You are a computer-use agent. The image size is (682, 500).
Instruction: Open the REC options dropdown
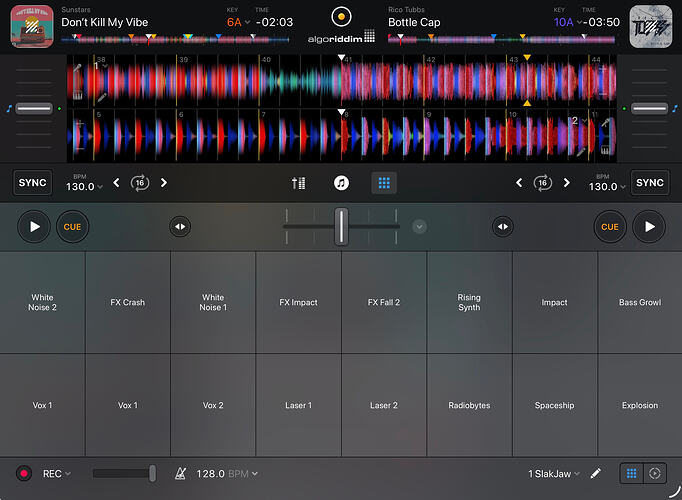point(57,473)
